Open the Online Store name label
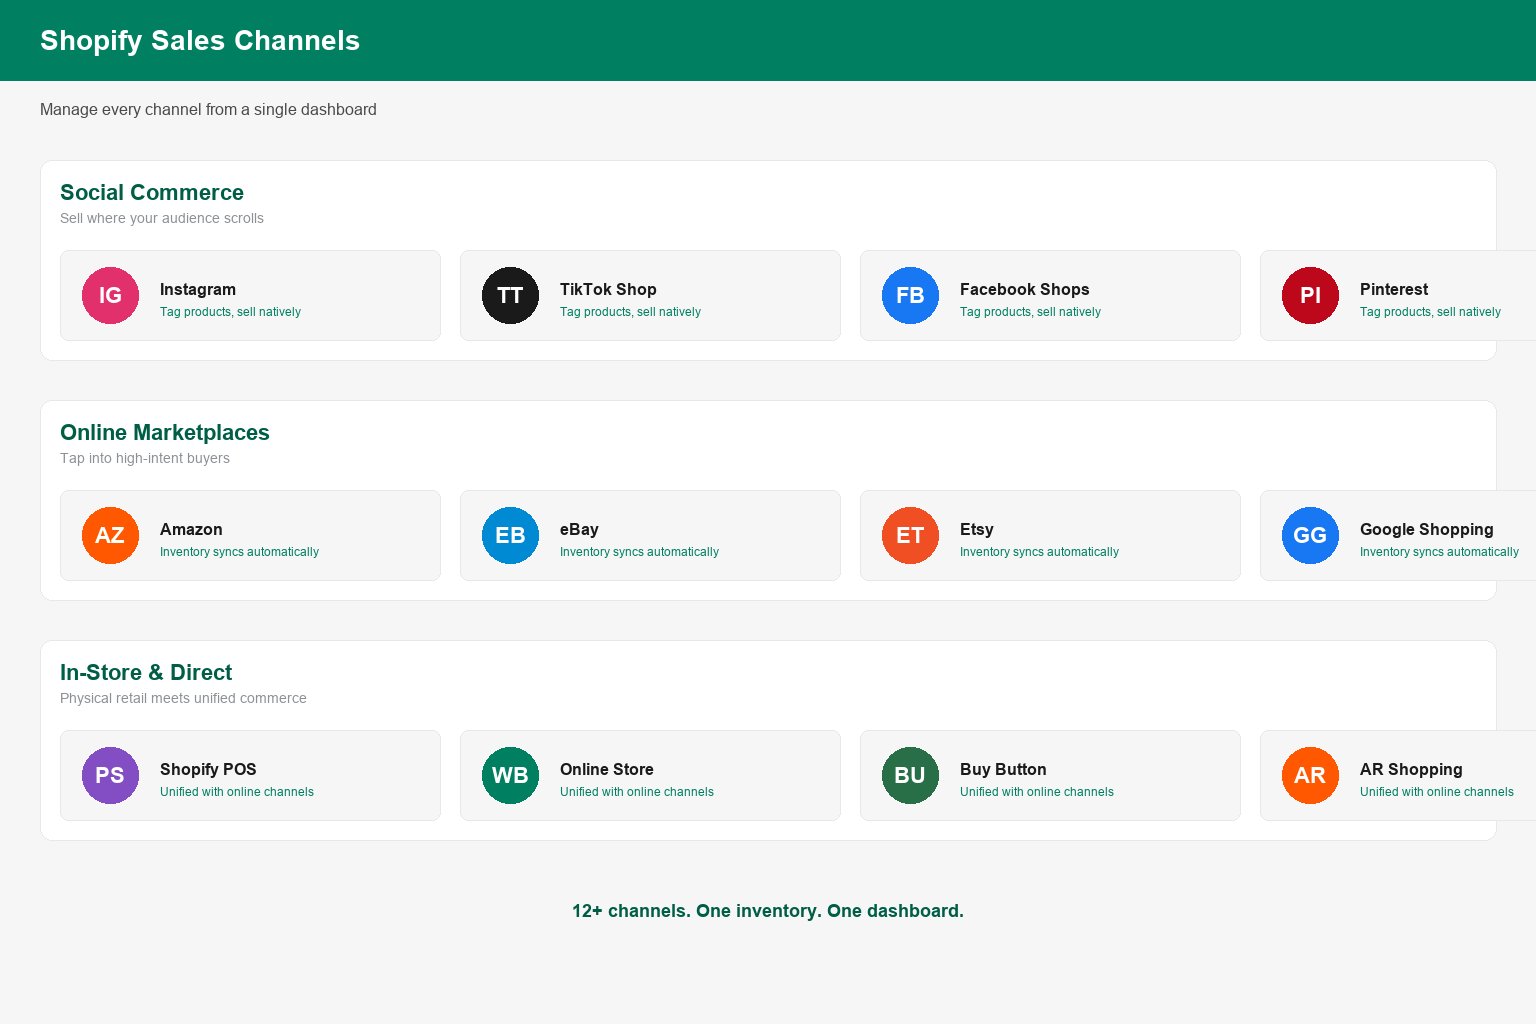Viewport: 1536px width, 1024px height. (606, 769)
